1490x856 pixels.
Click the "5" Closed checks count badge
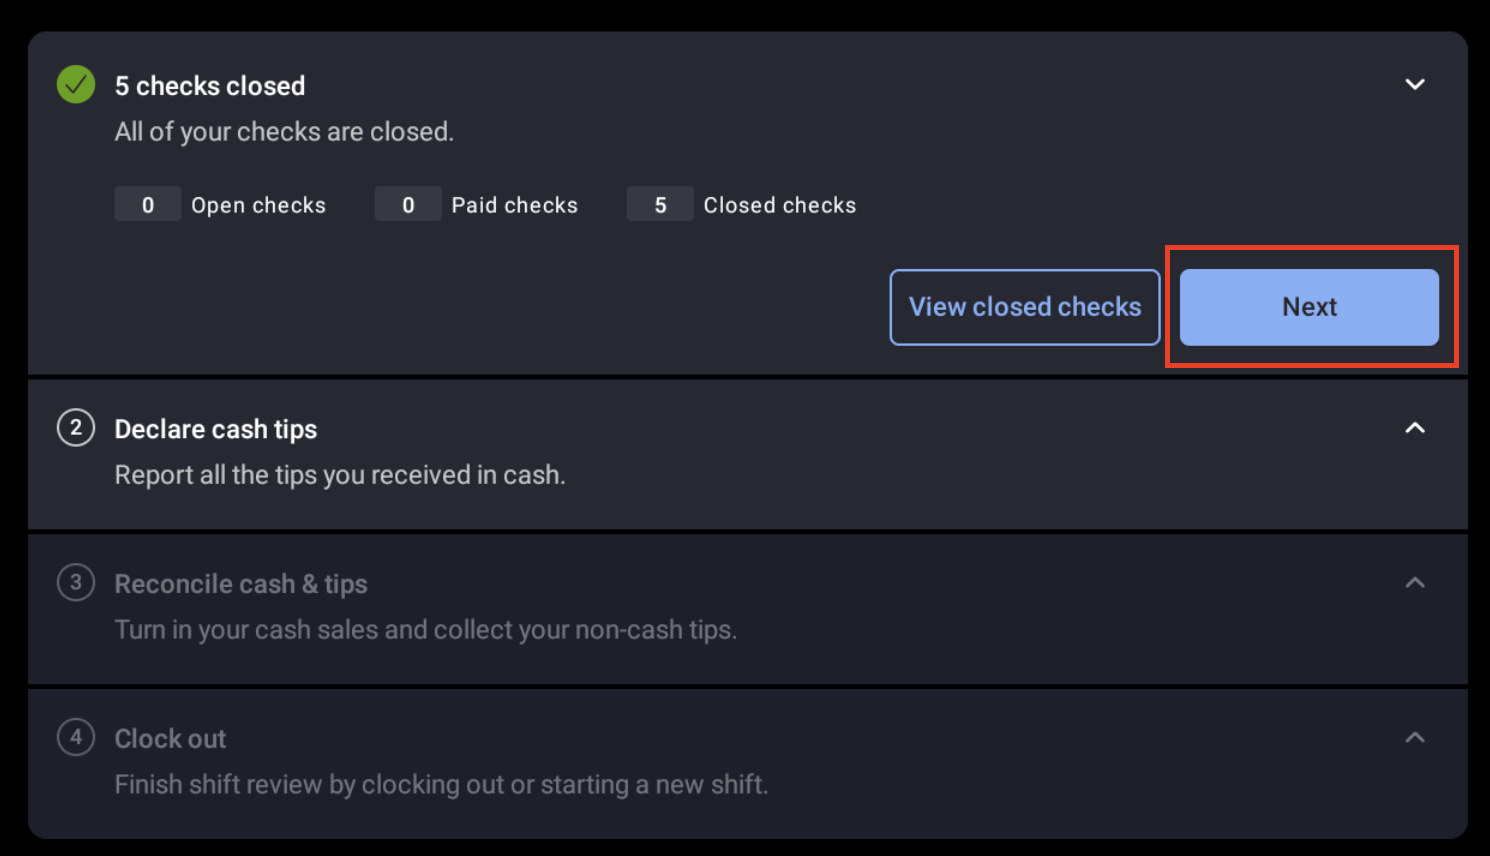click(659, 204)
